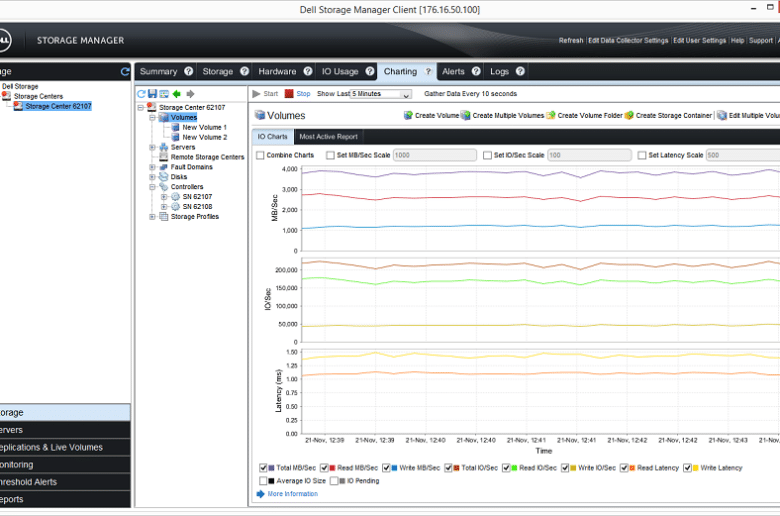Open Edit Data Collector Settings
Image resolution: width=780 pixels, height=516 pixels.
point(628,41)
